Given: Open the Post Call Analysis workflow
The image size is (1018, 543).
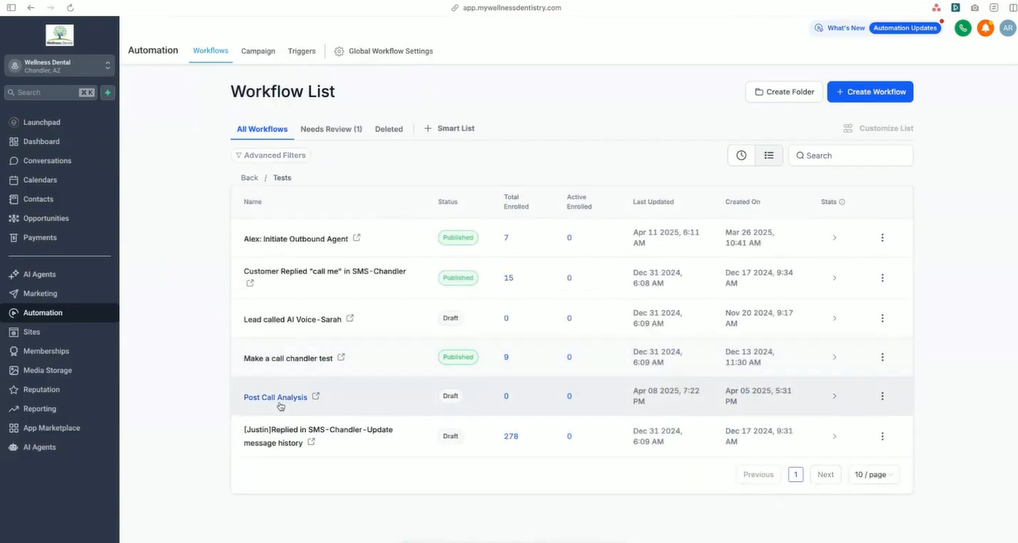Looking at the screenshot, I should [x=275, y=397].
